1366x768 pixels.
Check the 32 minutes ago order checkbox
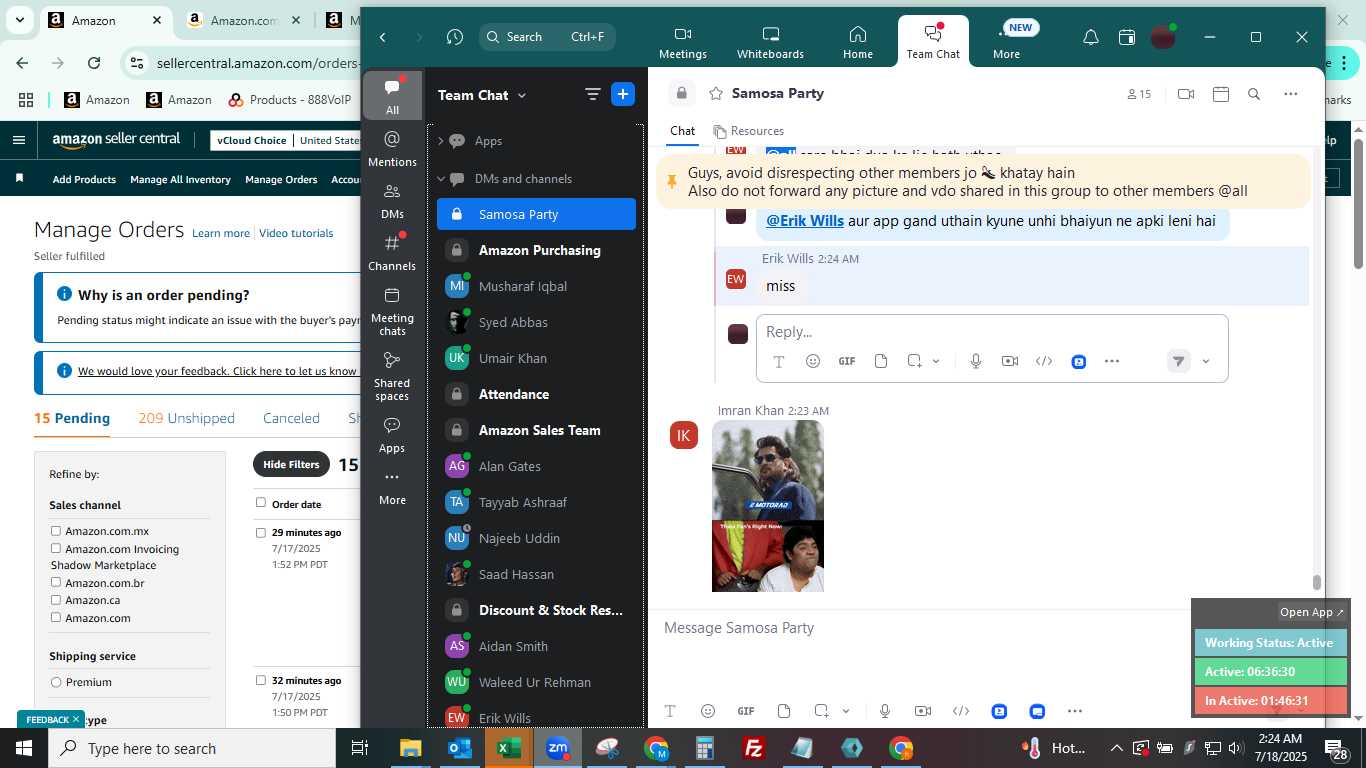pyautogui.click(x=261, y=680)
